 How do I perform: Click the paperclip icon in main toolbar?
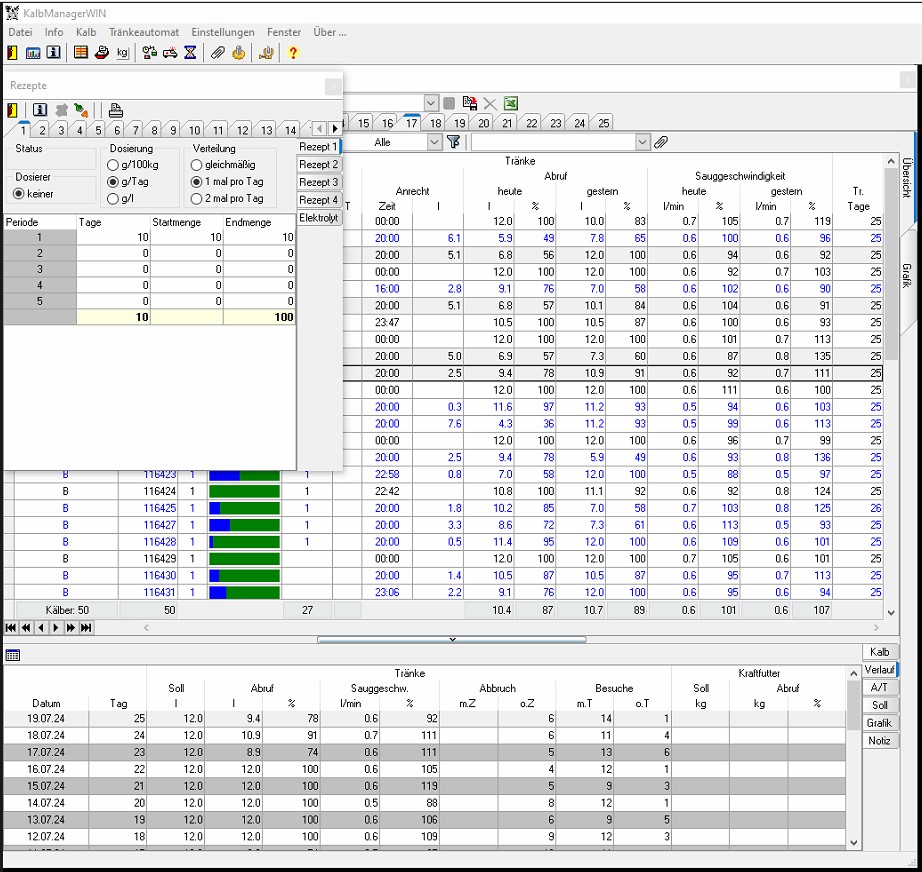click(x=217, y=53)
